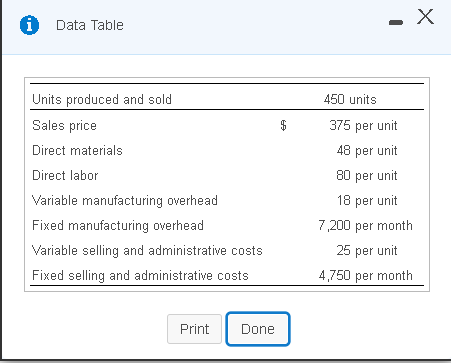Minimize the Data Table dialog

point(396,22)
